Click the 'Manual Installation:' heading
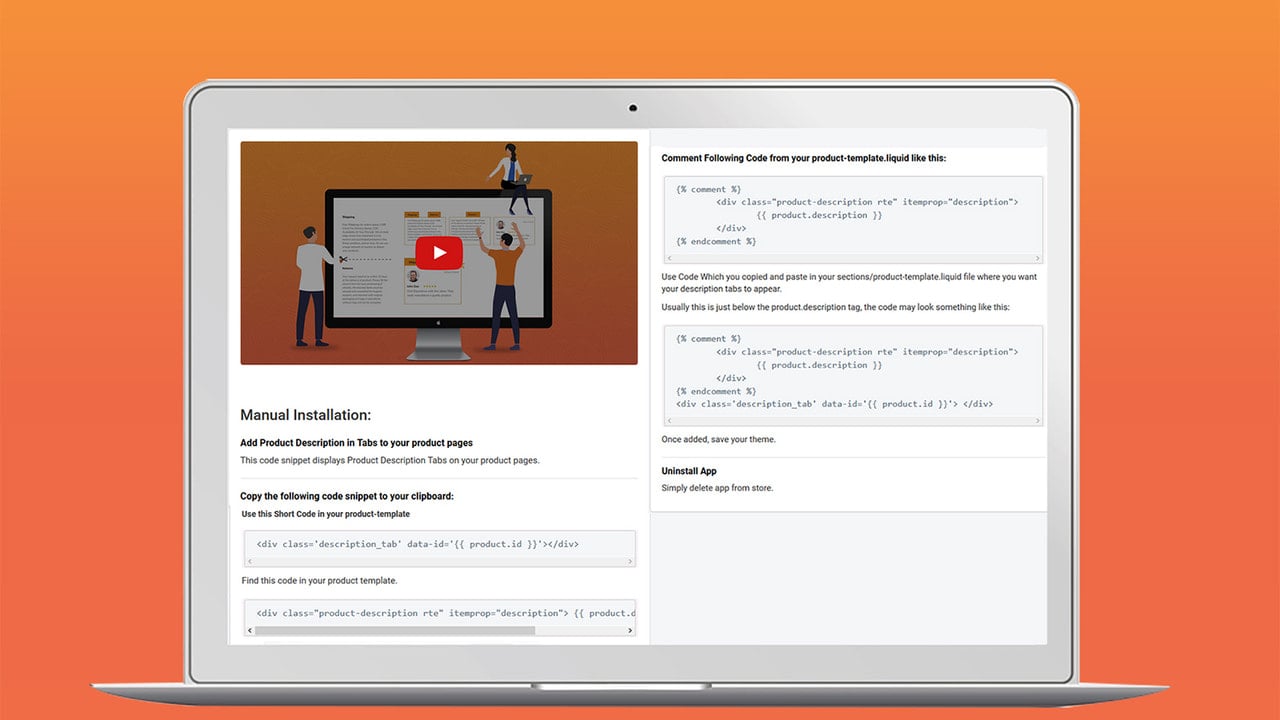Screen dimensions: 1280x720 [x=305, y=415]
